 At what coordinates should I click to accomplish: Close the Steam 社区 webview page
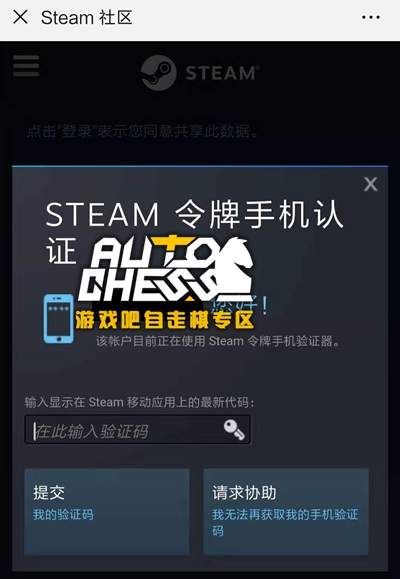tap(20, 17)
